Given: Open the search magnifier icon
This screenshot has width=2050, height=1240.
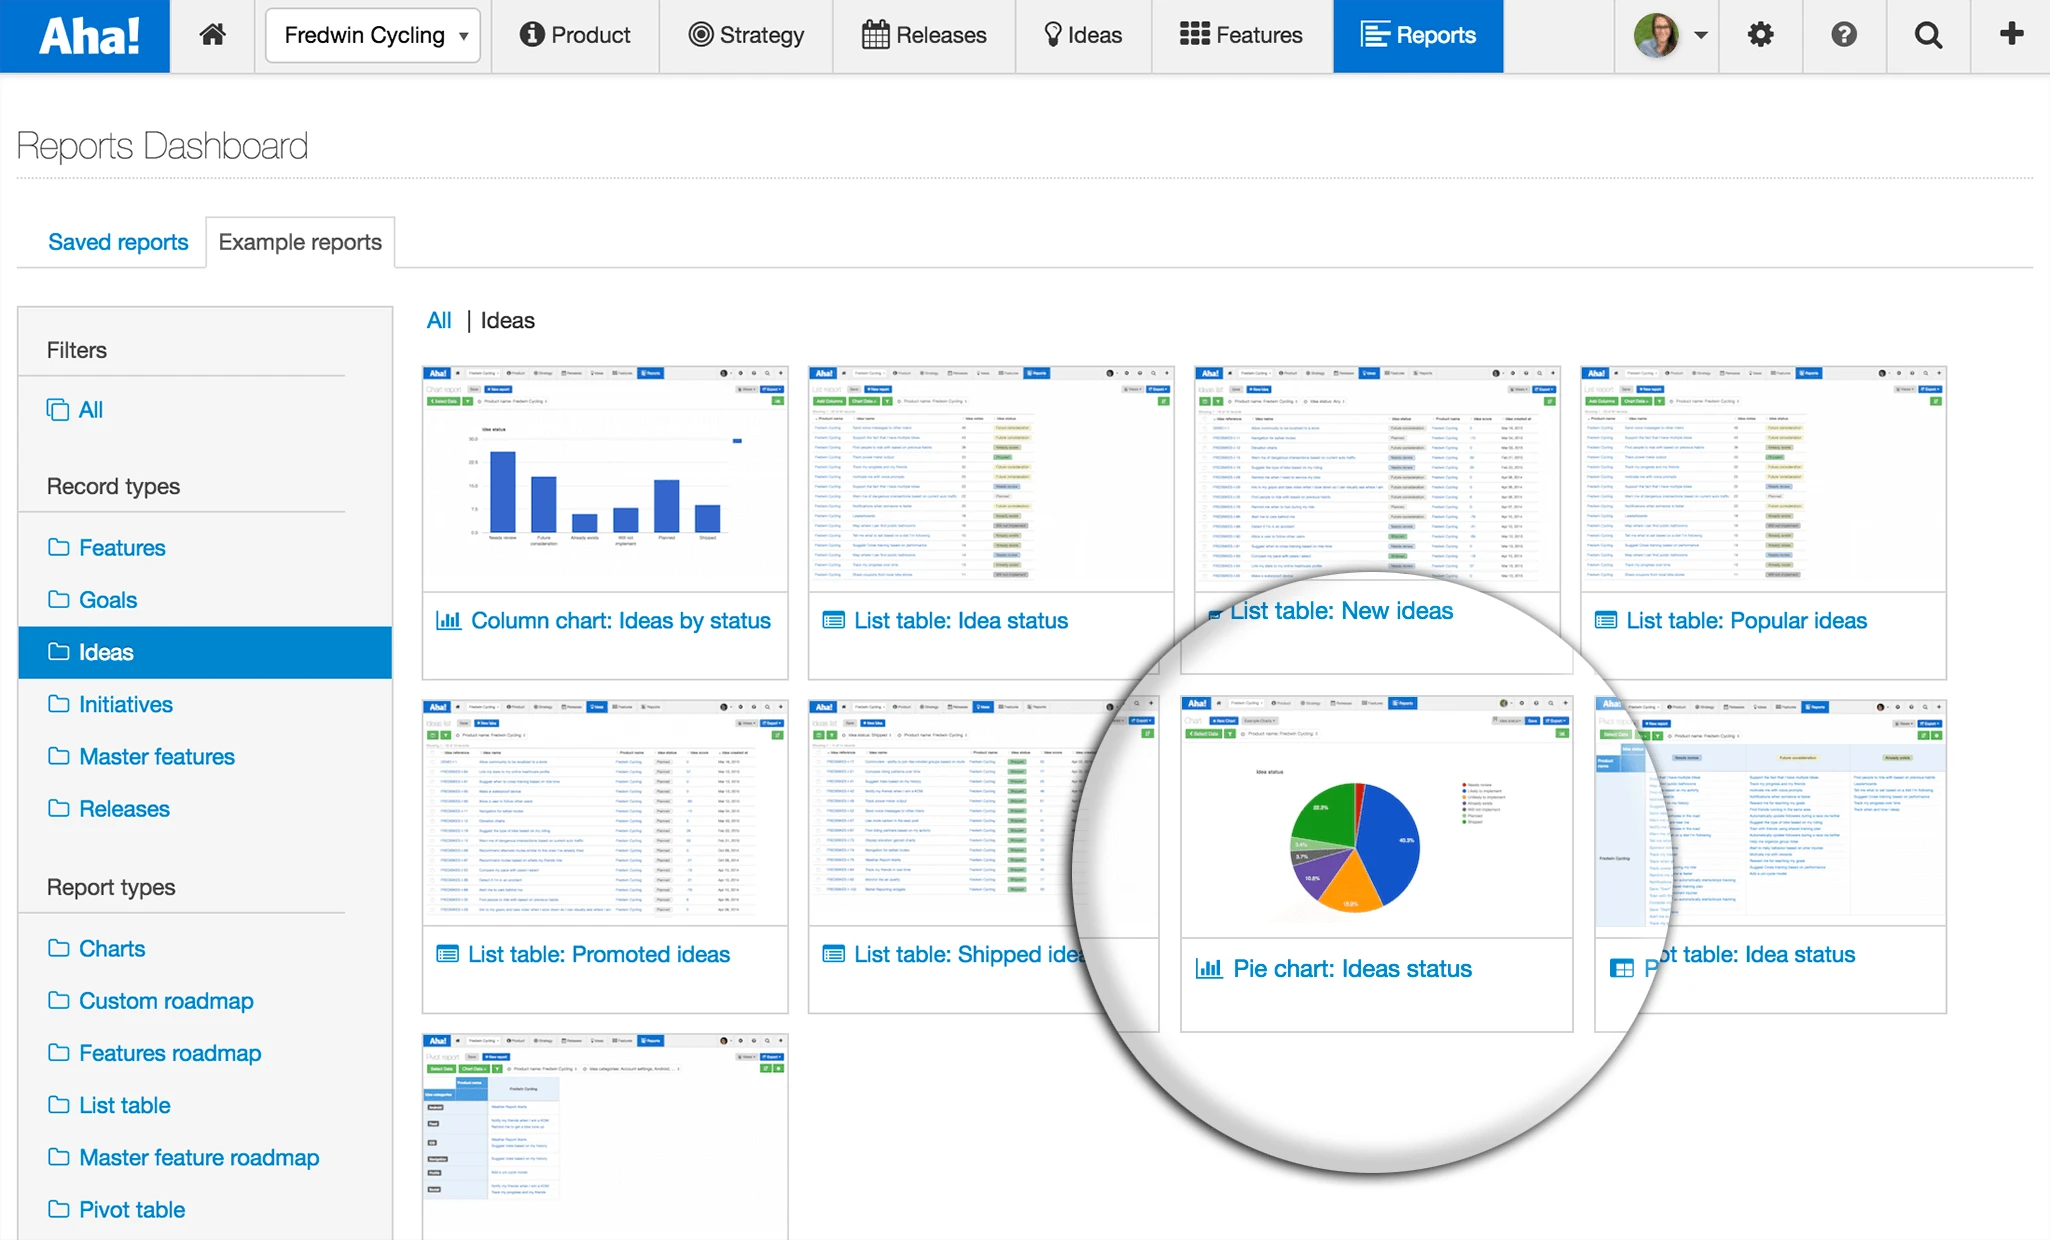Looking at the screenshot, I should tap(1928, 35).
